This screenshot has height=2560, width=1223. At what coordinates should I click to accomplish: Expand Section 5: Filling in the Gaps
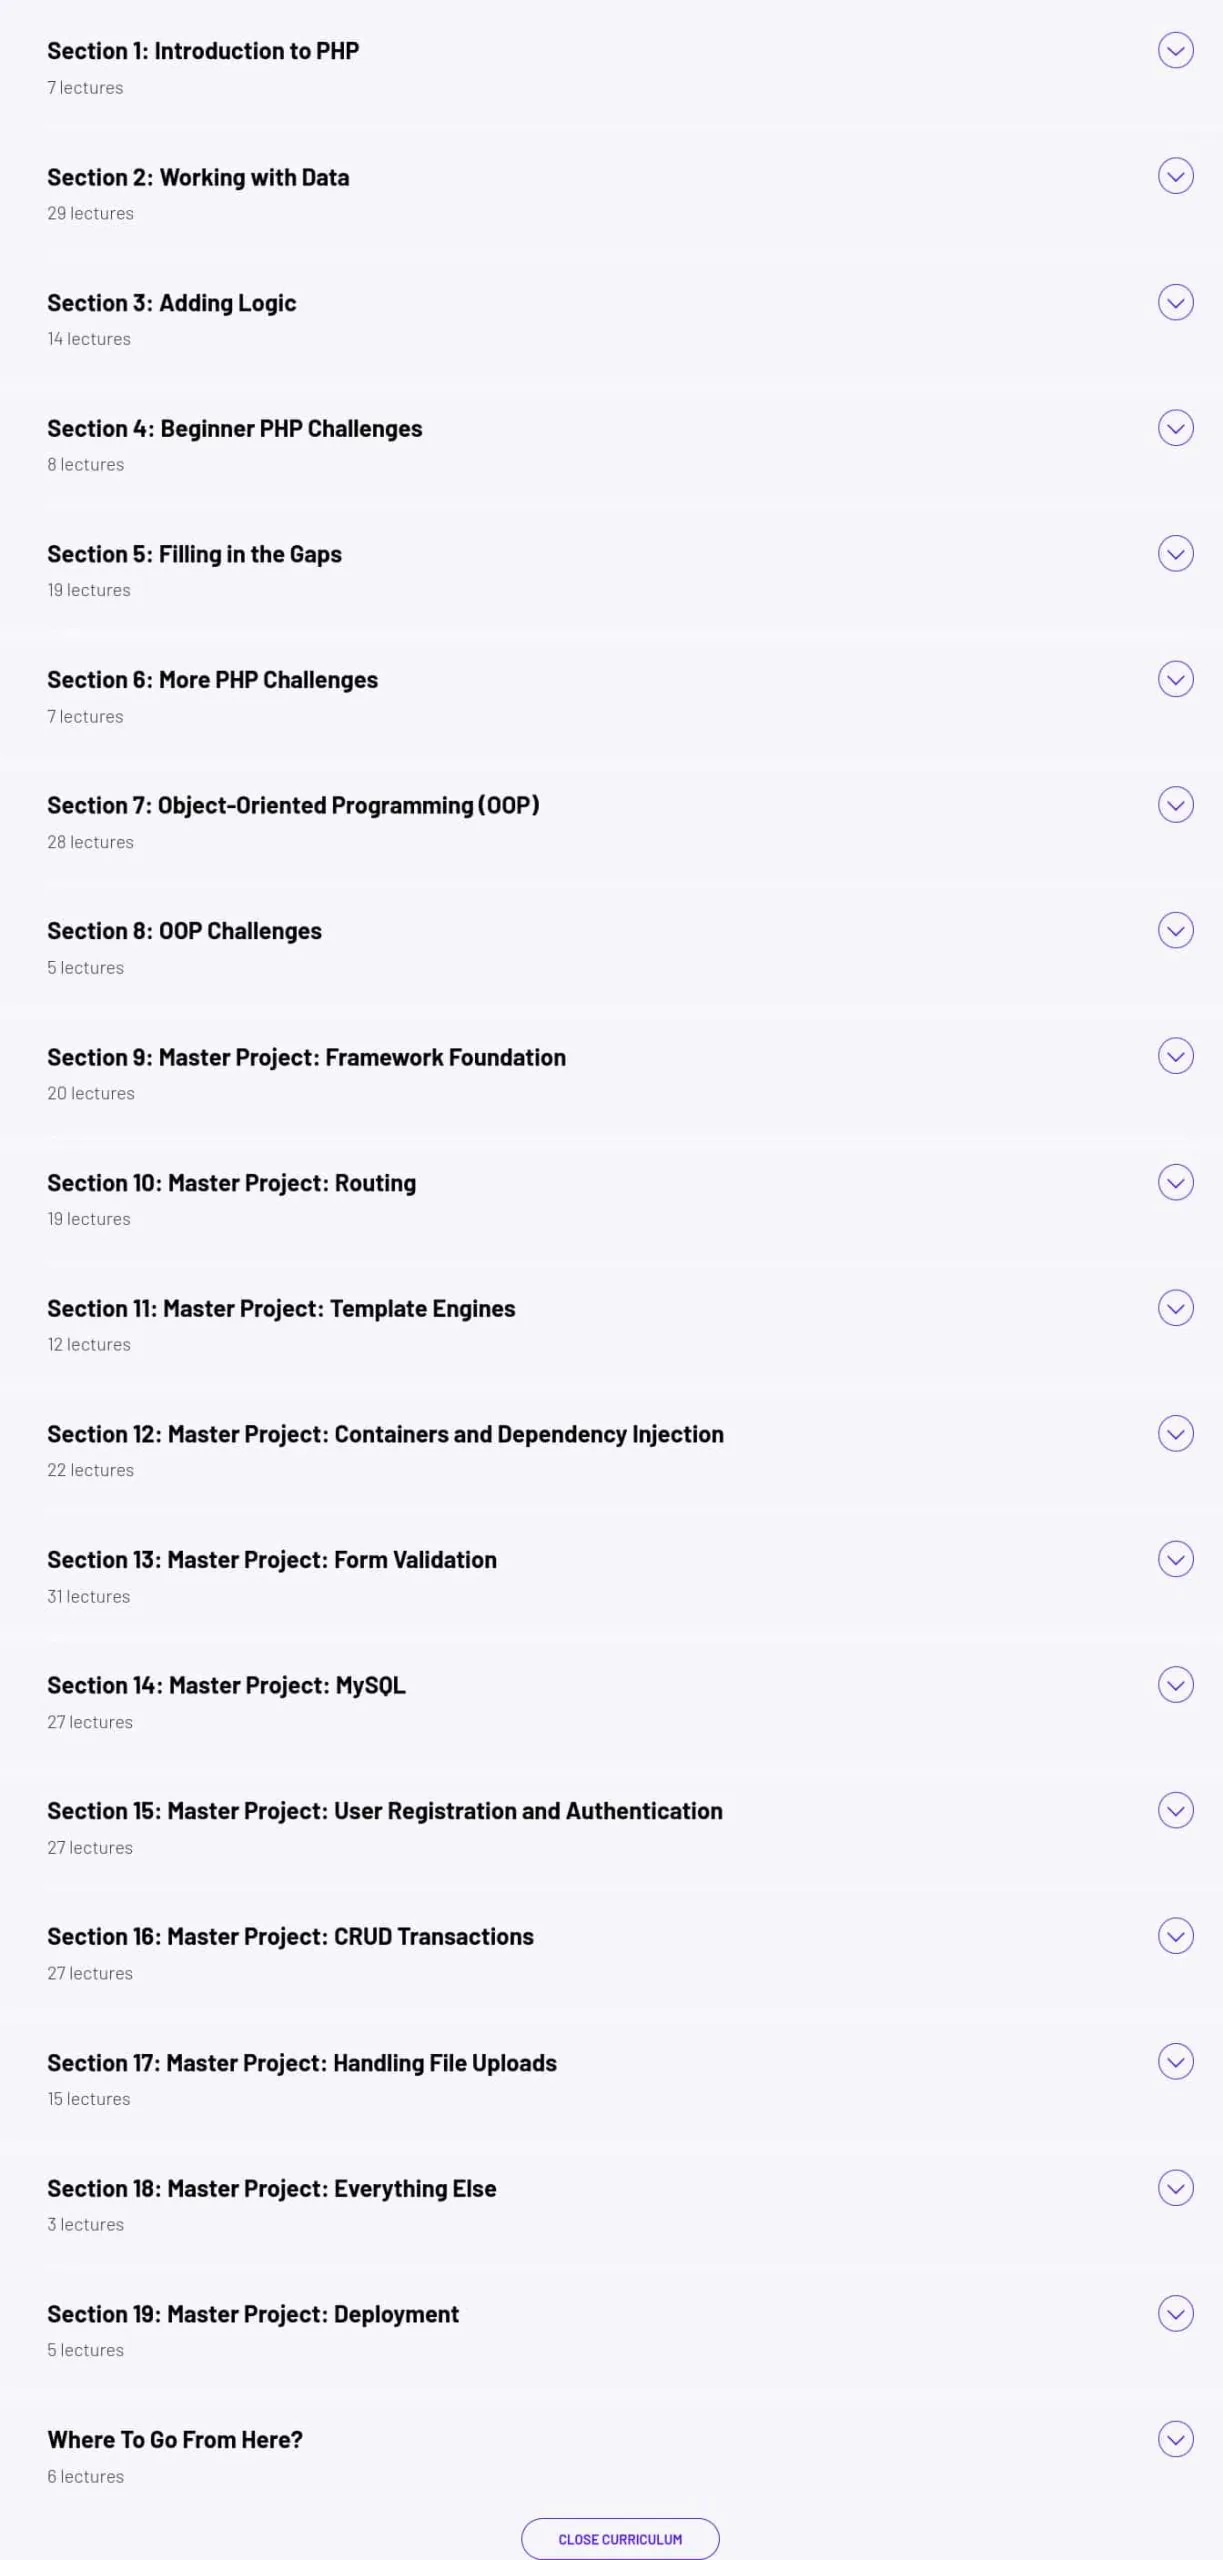point(1175,553)
